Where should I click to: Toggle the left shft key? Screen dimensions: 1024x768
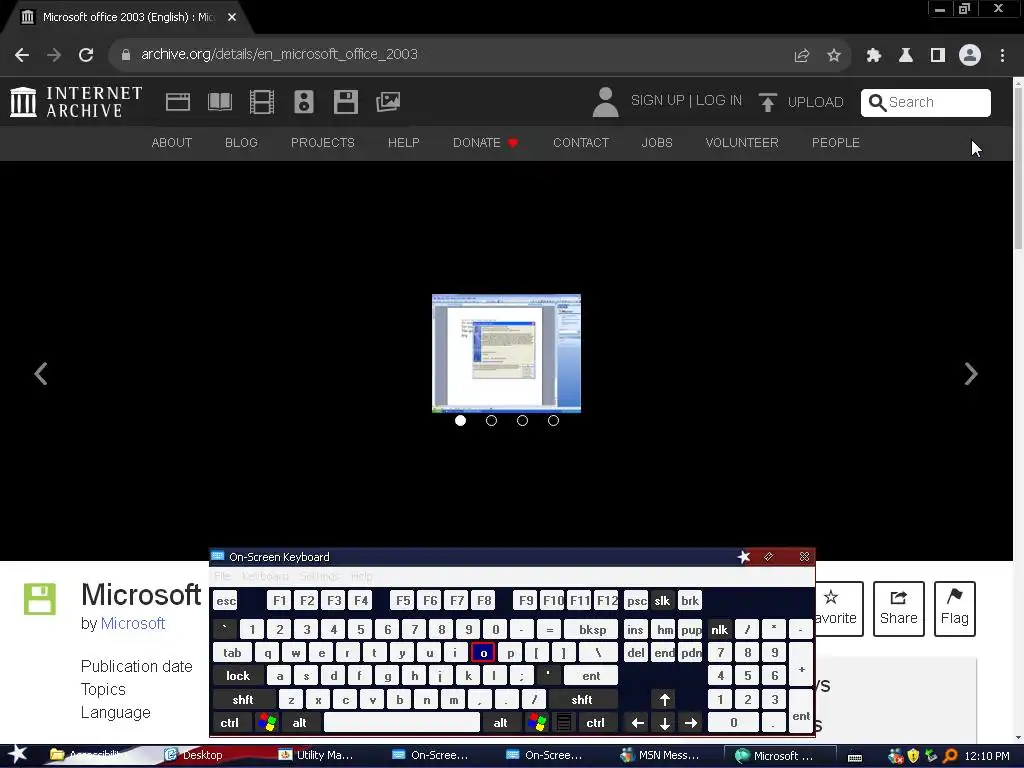coord(243,699)
